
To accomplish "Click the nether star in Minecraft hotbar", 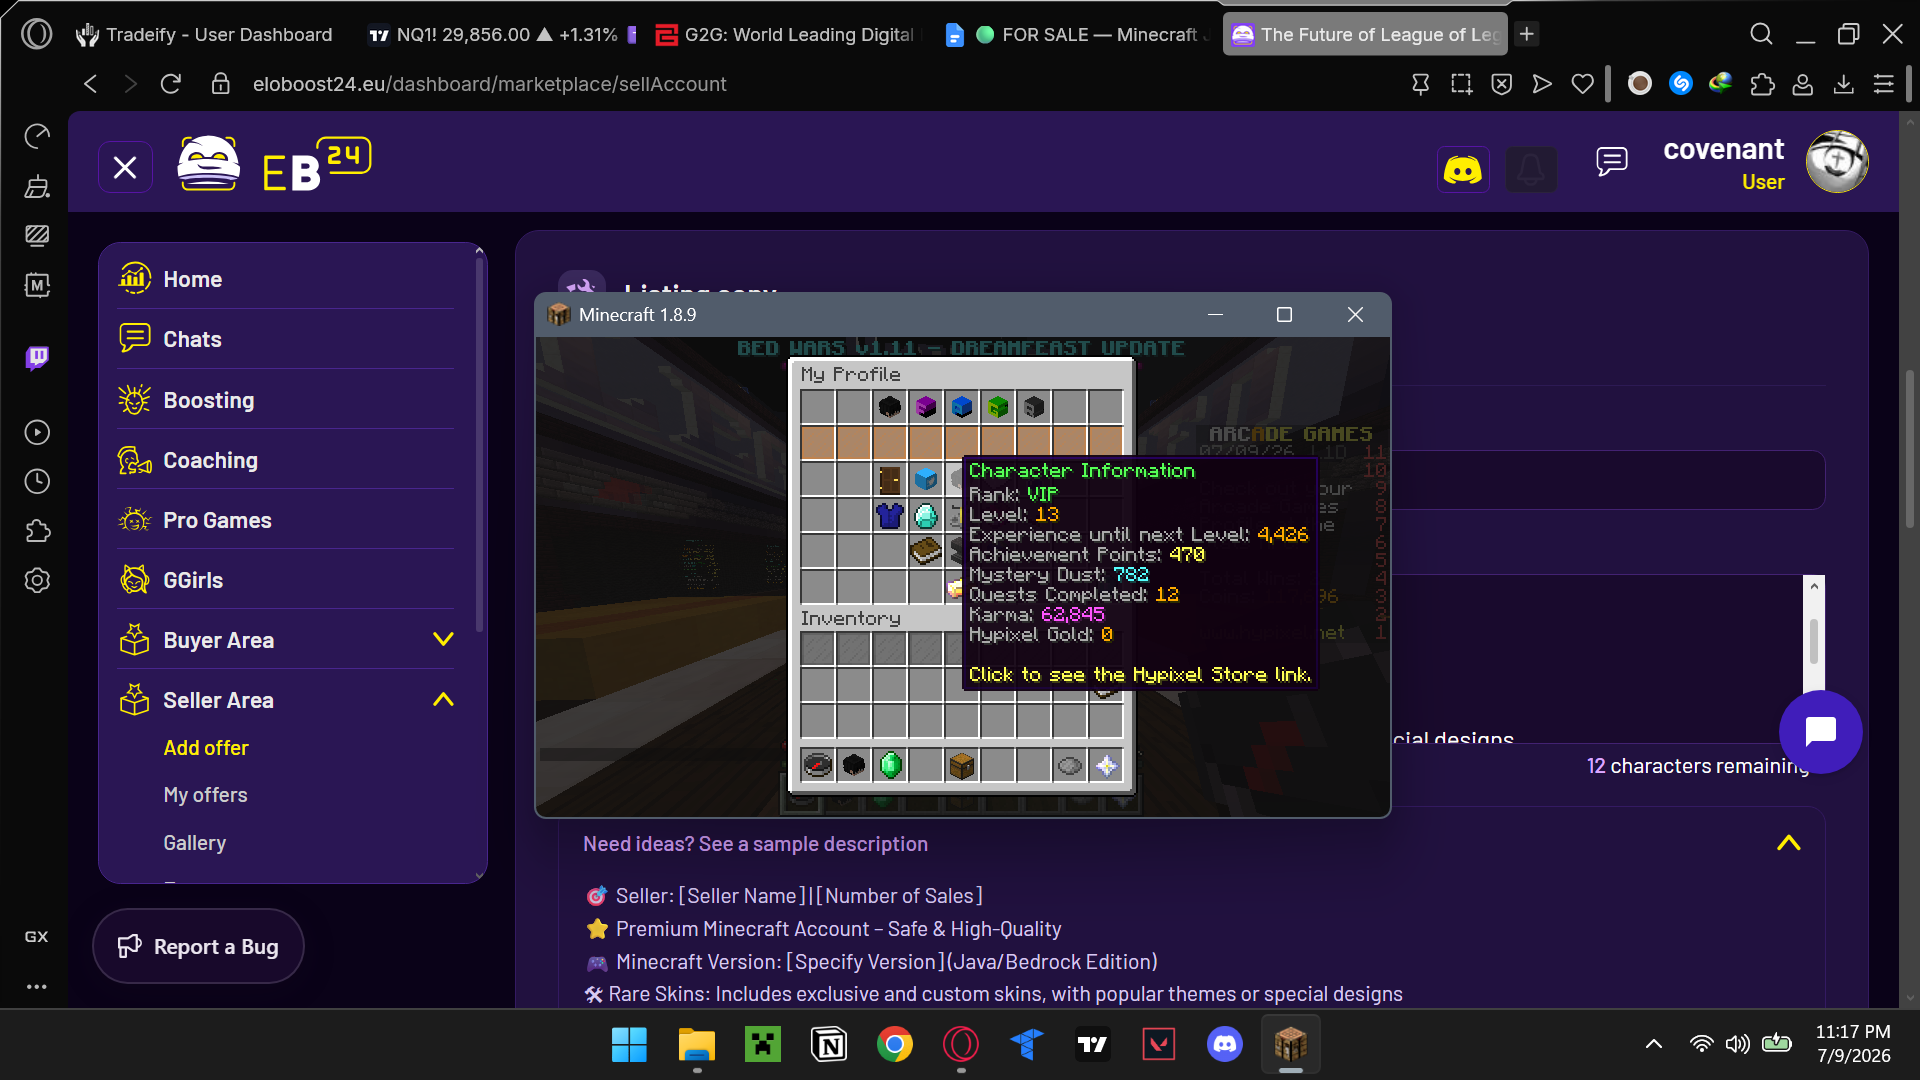I will click(1106, 766).
